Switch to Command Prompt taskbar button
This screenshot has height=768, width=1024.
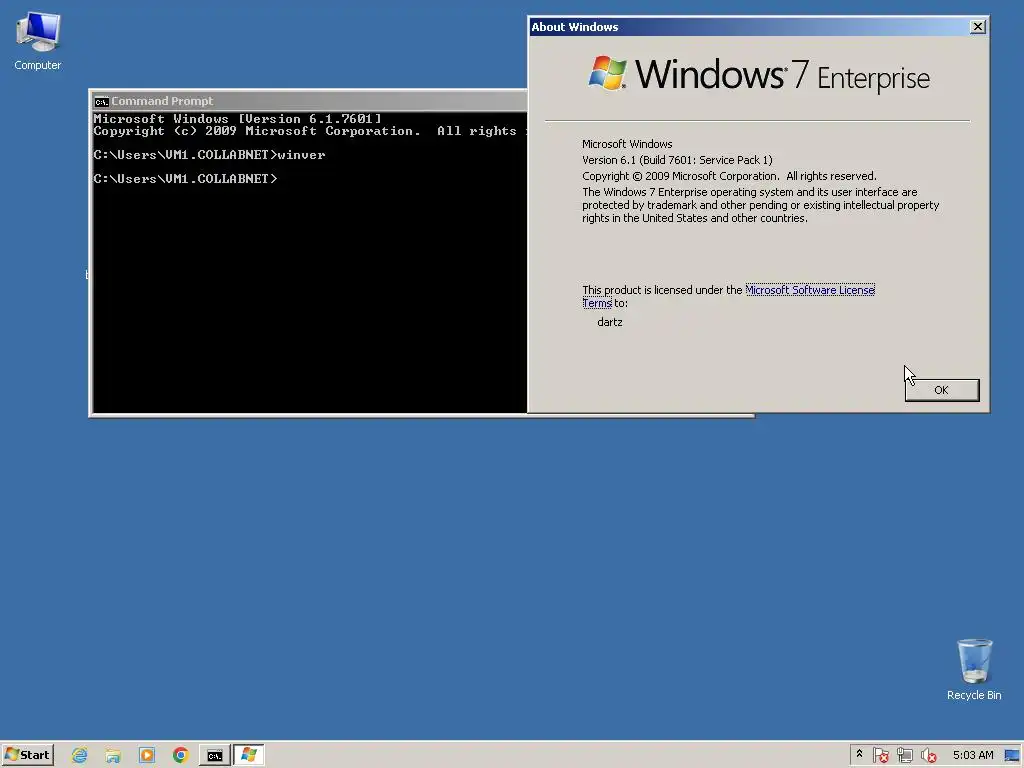coord(215,755)
